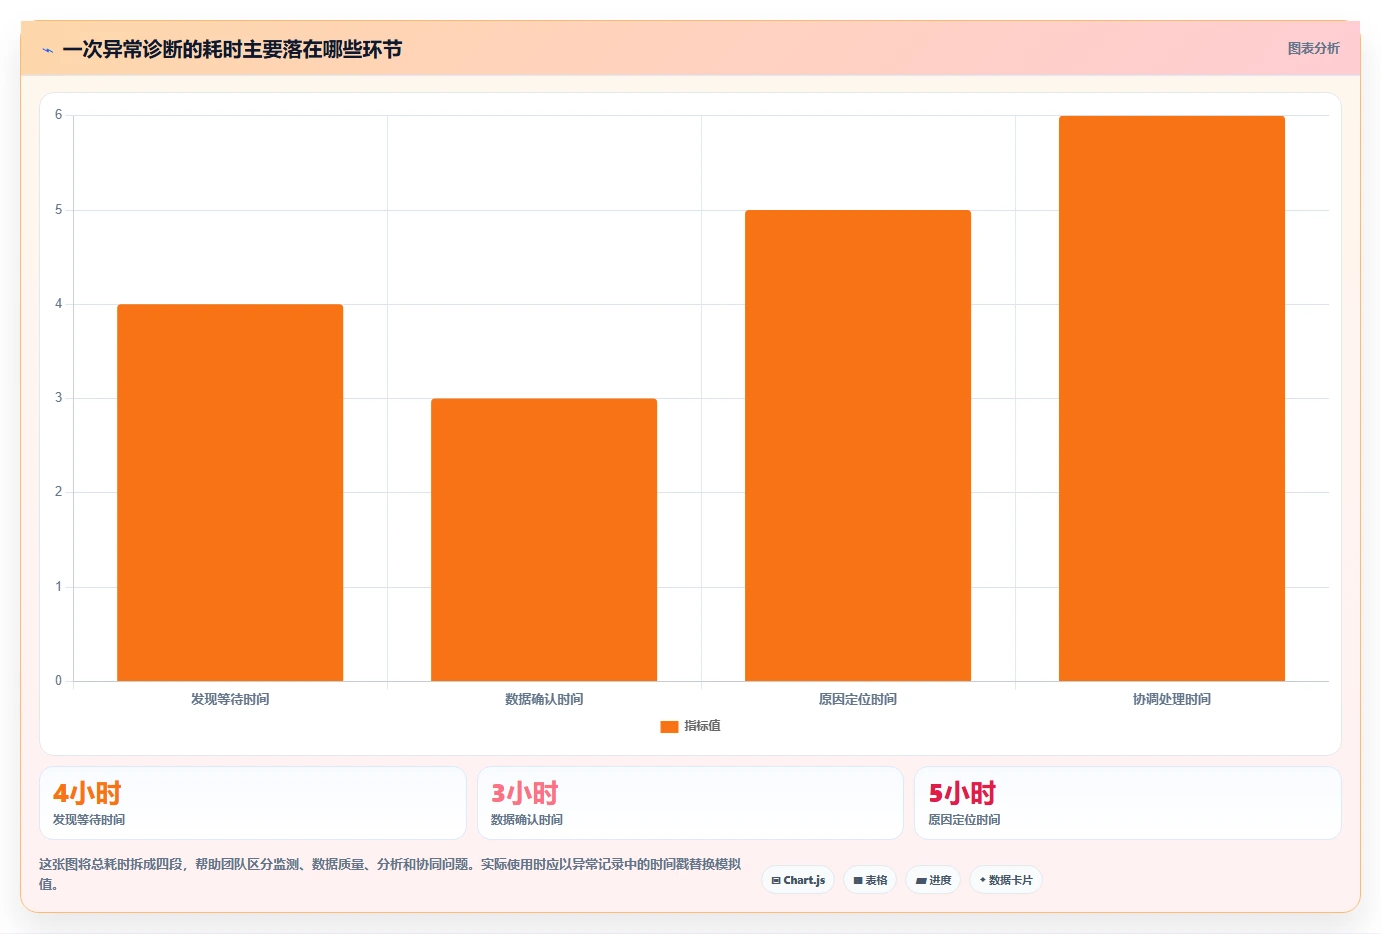Screen dimensions: 1381x934
Task: Open the 3小时 数据确认时间 data card
Action: (690, 803)
